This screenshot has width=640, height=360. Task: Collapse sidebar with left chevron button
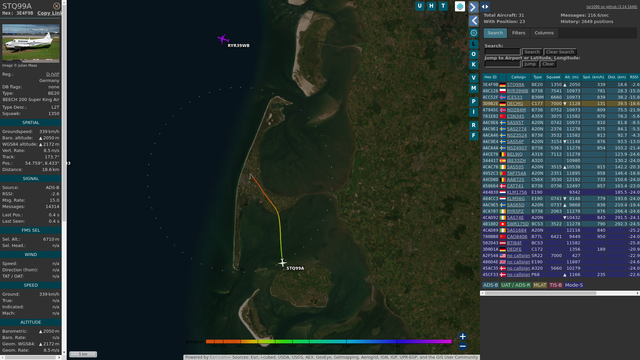point(473,20)
